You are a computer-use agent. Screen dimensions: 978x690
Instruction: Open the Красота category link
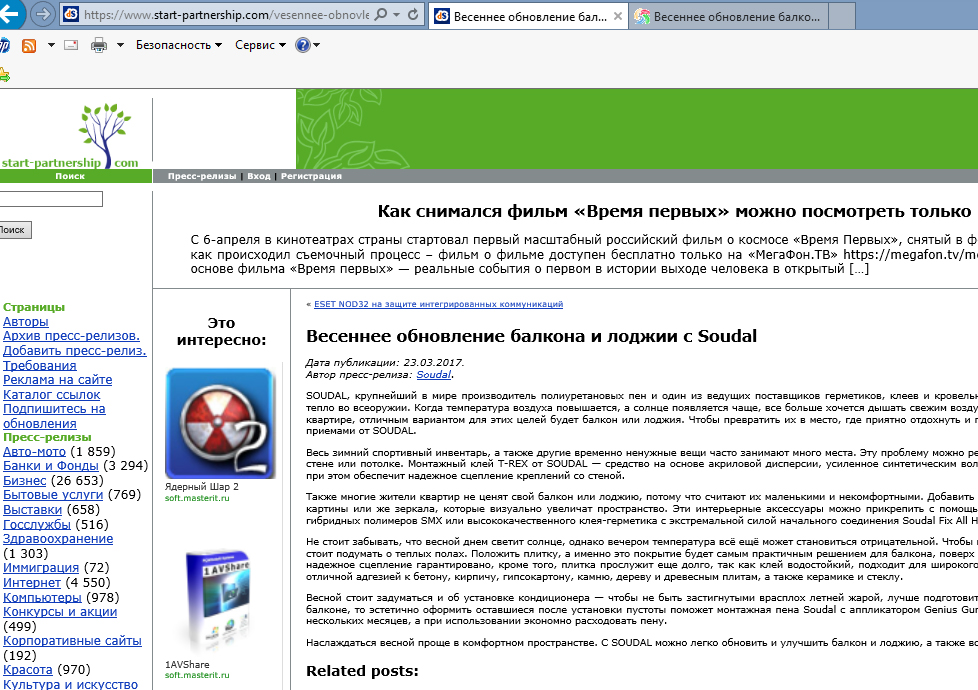(x=27, y=670)
